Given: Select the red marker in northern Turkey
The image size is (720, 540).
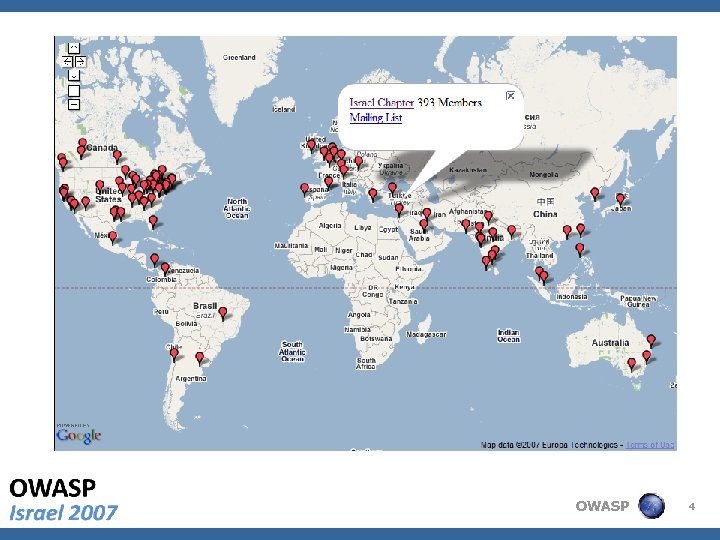Looking at the screenshot, I should [392, 188].
